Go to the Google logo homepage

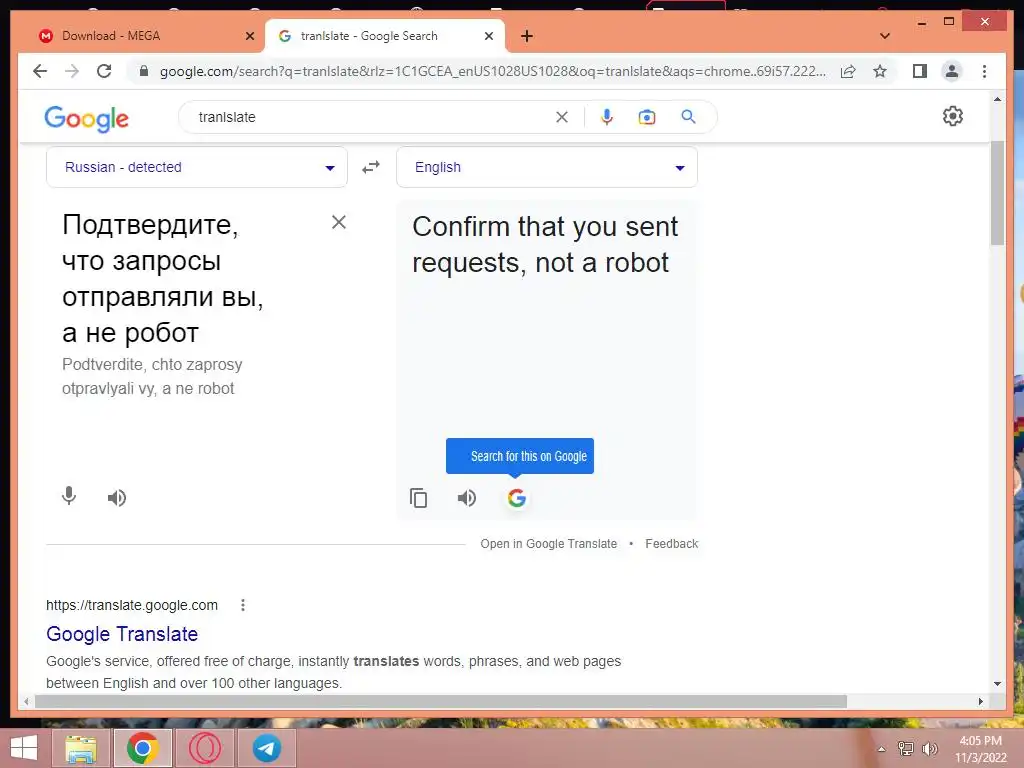pos(86,118)
